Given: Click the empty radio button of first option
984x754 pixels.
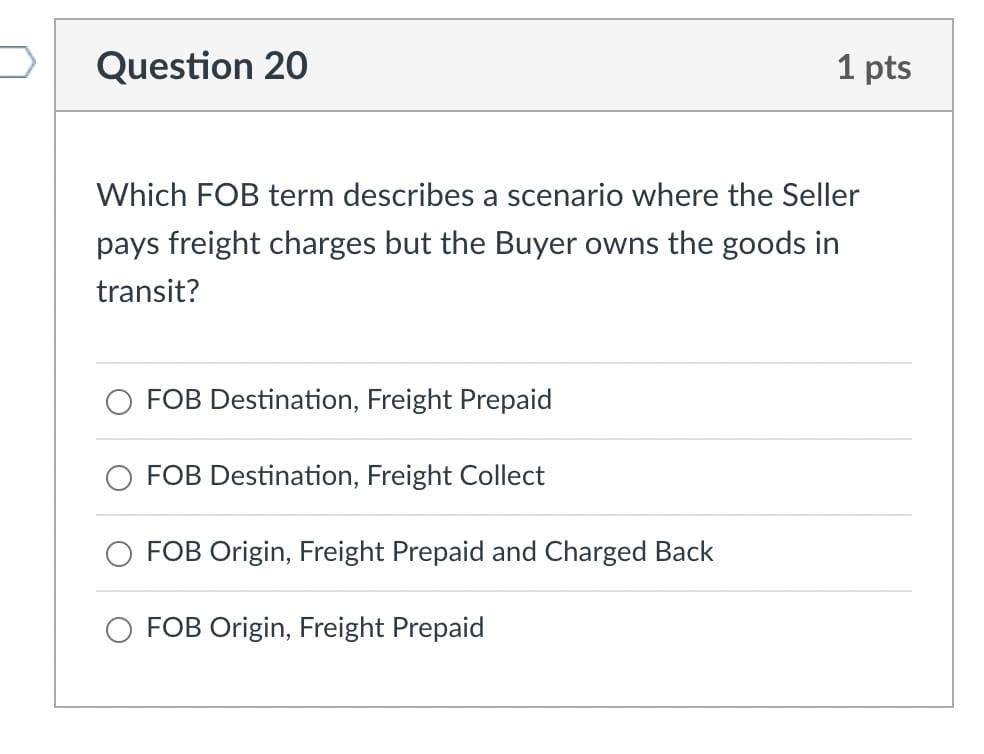Looking at the screenshot, I should pos(119,402).
